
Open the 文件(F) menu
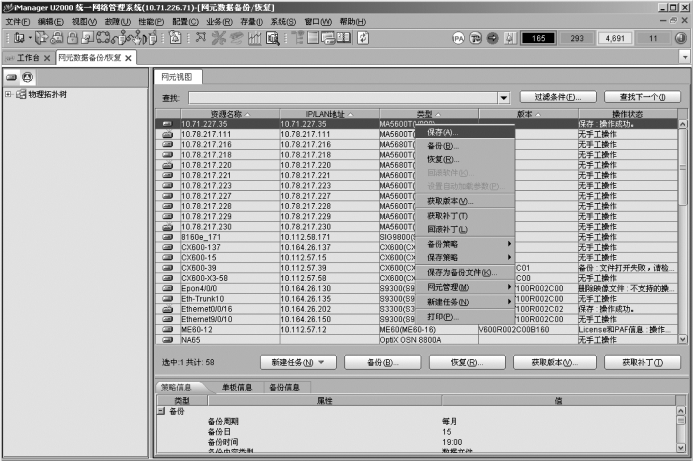pyautogui.click(x=18, y=22)
